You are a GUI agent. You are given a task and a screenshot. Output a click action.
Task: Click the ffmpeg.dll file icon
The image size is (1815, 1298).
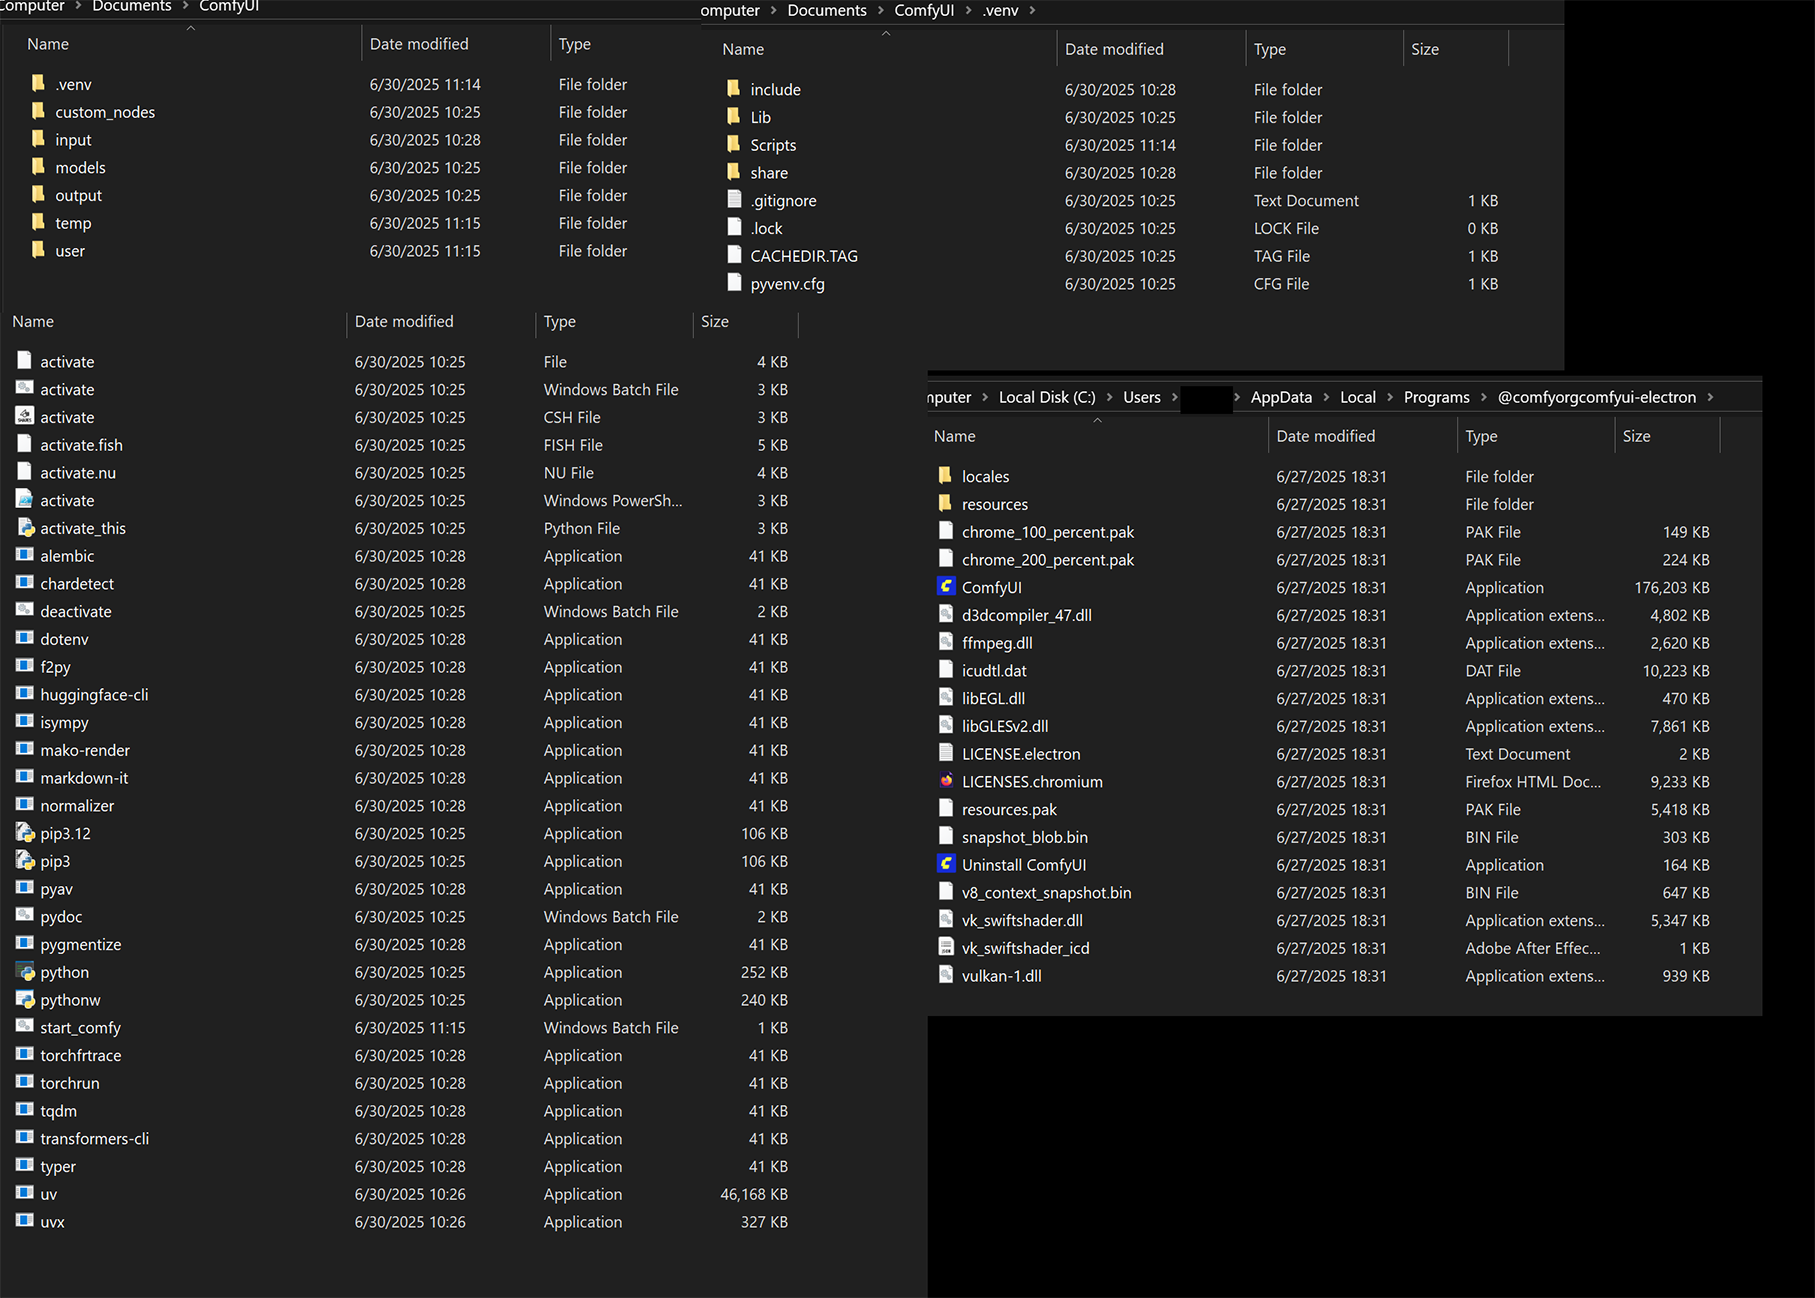tap(946, 642)
